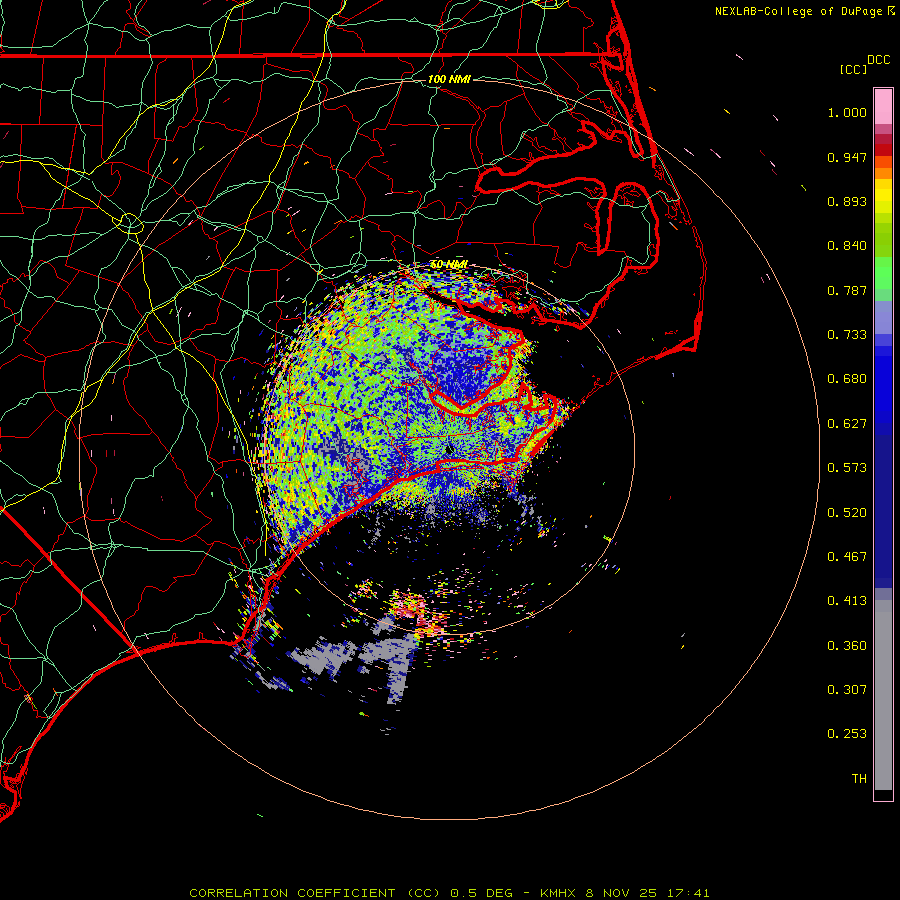This screenshot has width=900, height=900.
Task: Click the NEXLAB-College of DuPage label
Action: click(798, 11)
